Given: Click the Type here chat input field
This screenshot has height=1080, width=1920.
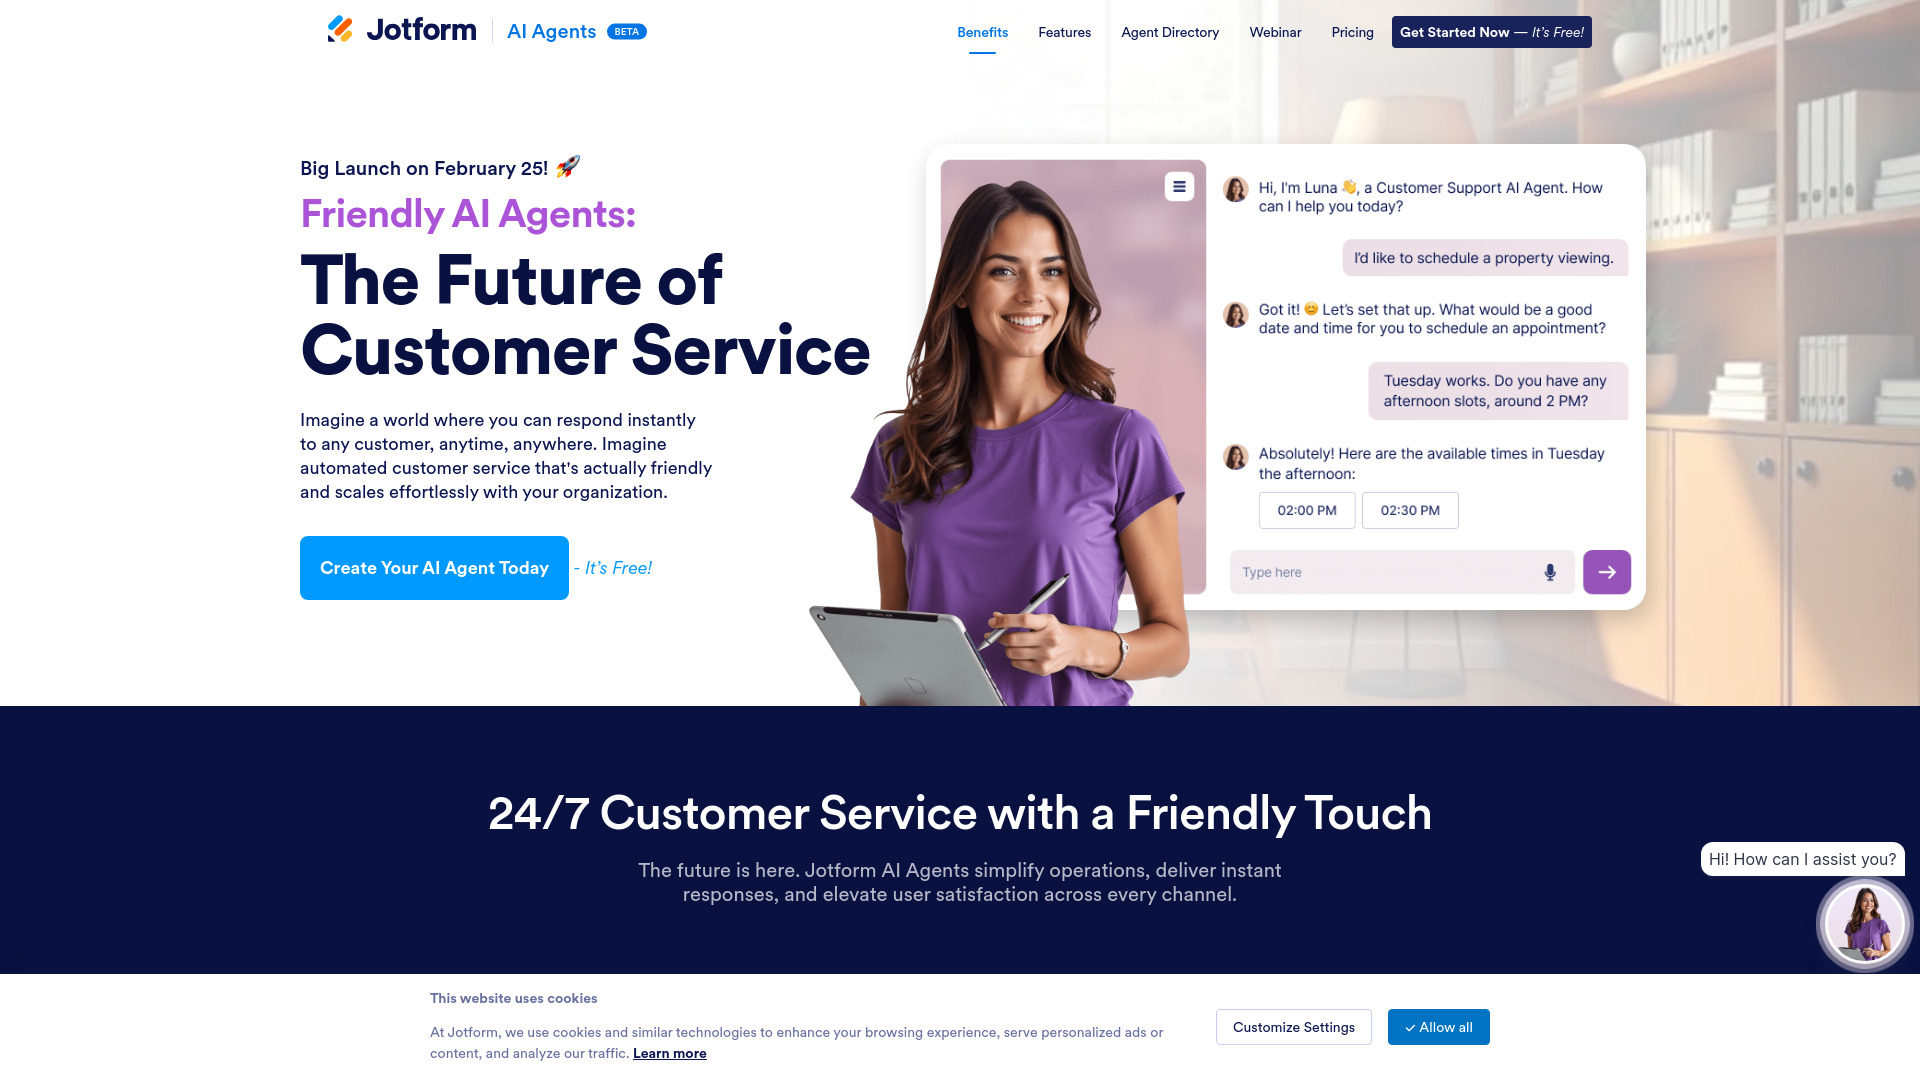Looking at the screenshot, I should click(1385, 572).
